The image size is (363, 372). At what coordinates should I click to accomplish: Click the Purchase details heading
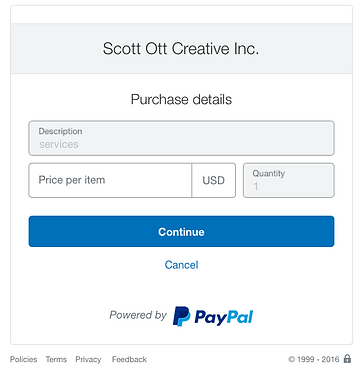pyautogui.click(x=181, y=100)
